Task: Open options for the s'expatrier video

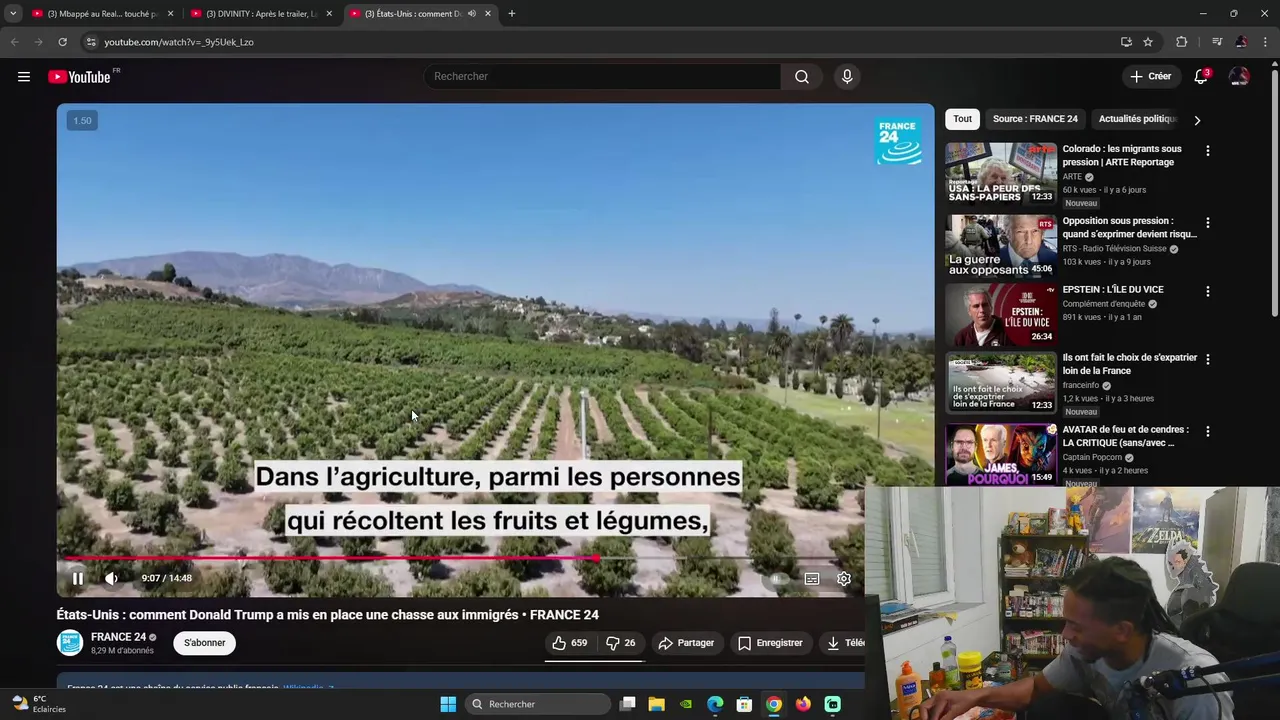Action: tap(1207, 359)
